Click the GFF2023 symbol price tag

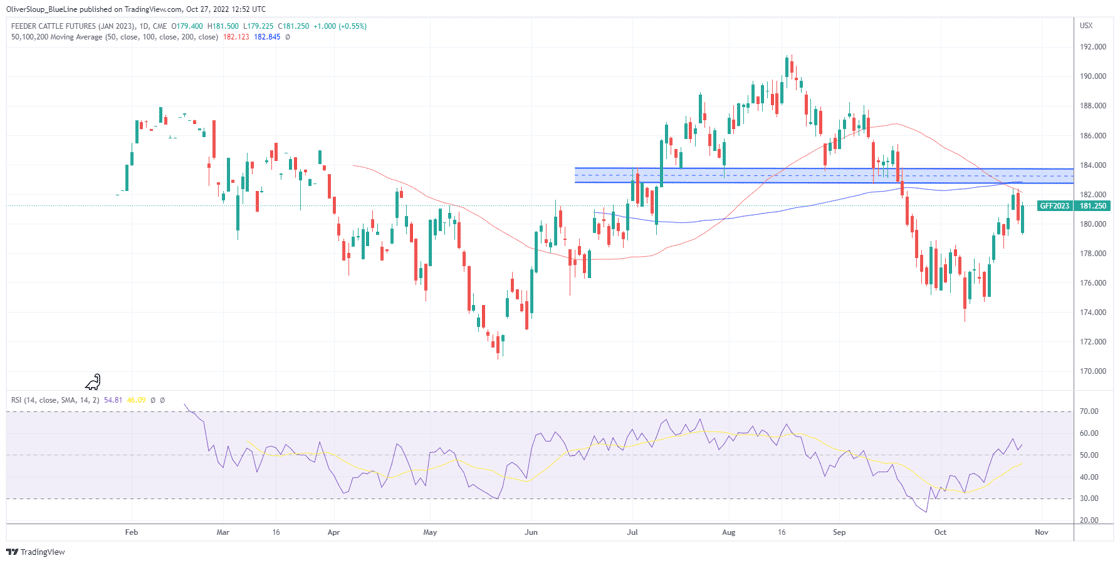coord(1055,206)
